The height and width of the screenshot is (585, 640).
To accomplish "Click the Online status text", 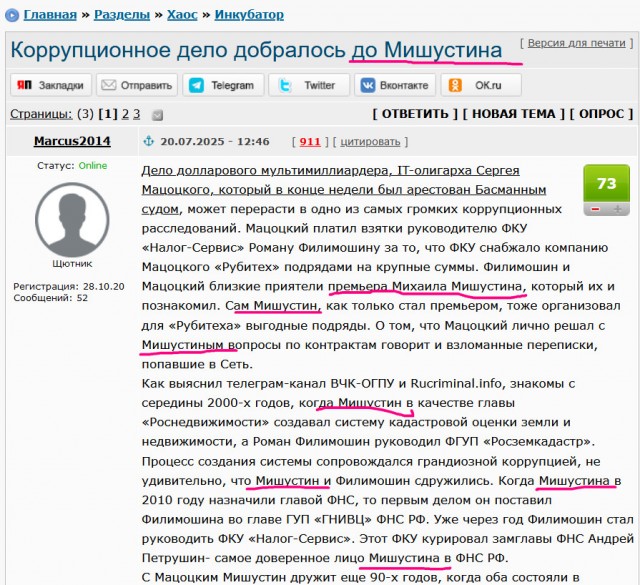I will click(x=93, y=165).
